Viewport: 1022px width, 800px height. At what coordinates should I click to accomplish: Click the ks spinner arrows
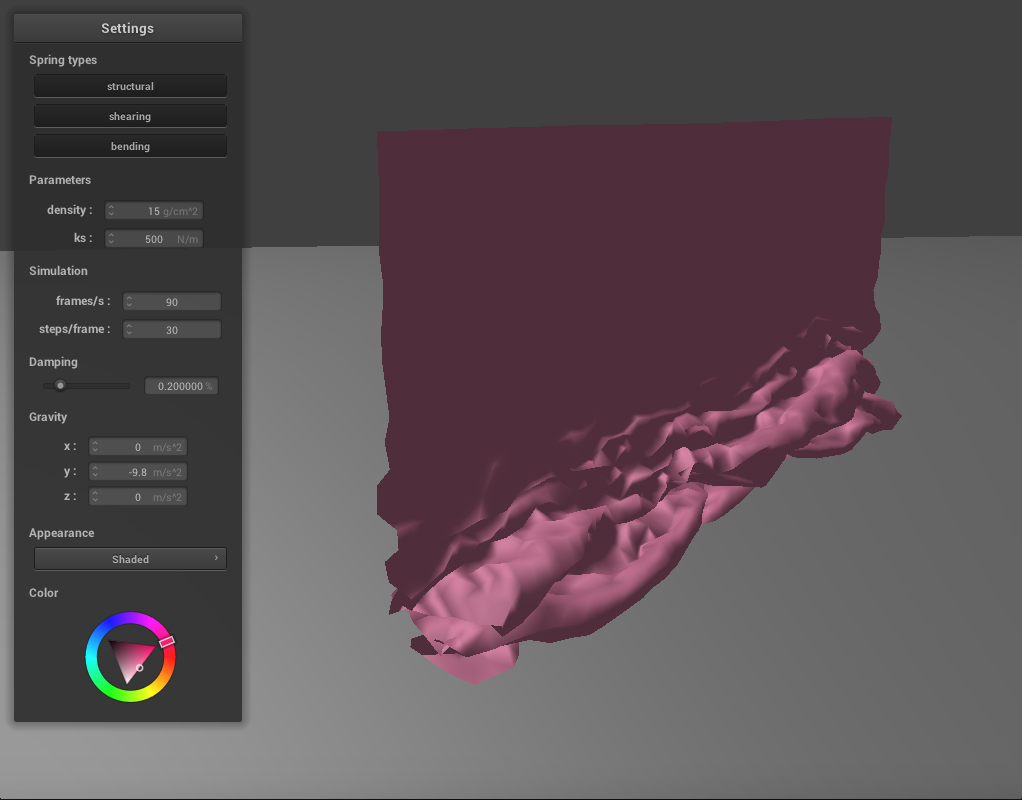pyautogui.click(x=111, y=239)
